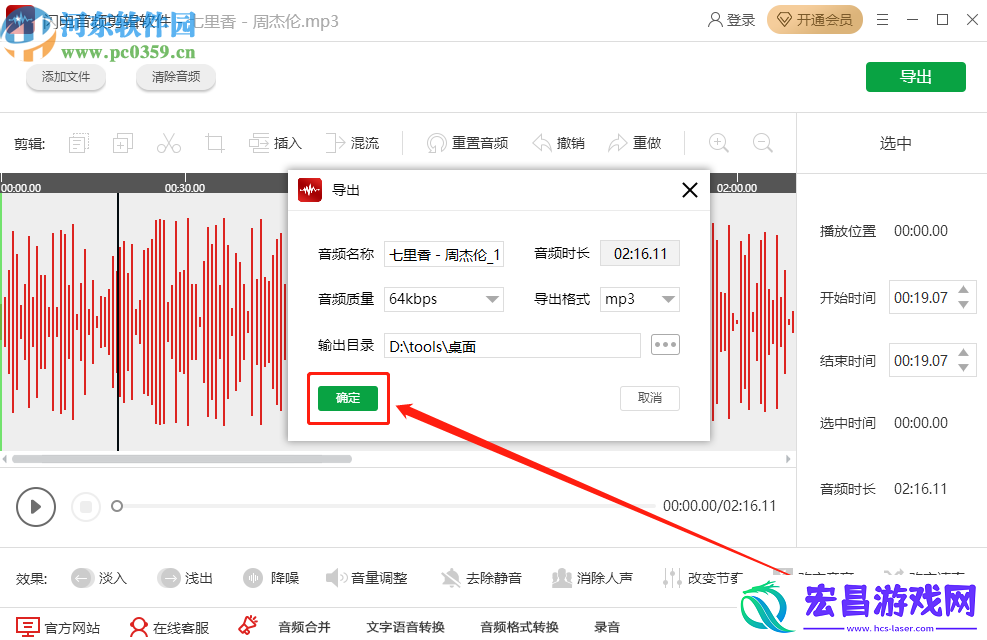This screenshot has width=987, height=640.
Task: Open the hamburger menu in title bar
Action: 883,20
